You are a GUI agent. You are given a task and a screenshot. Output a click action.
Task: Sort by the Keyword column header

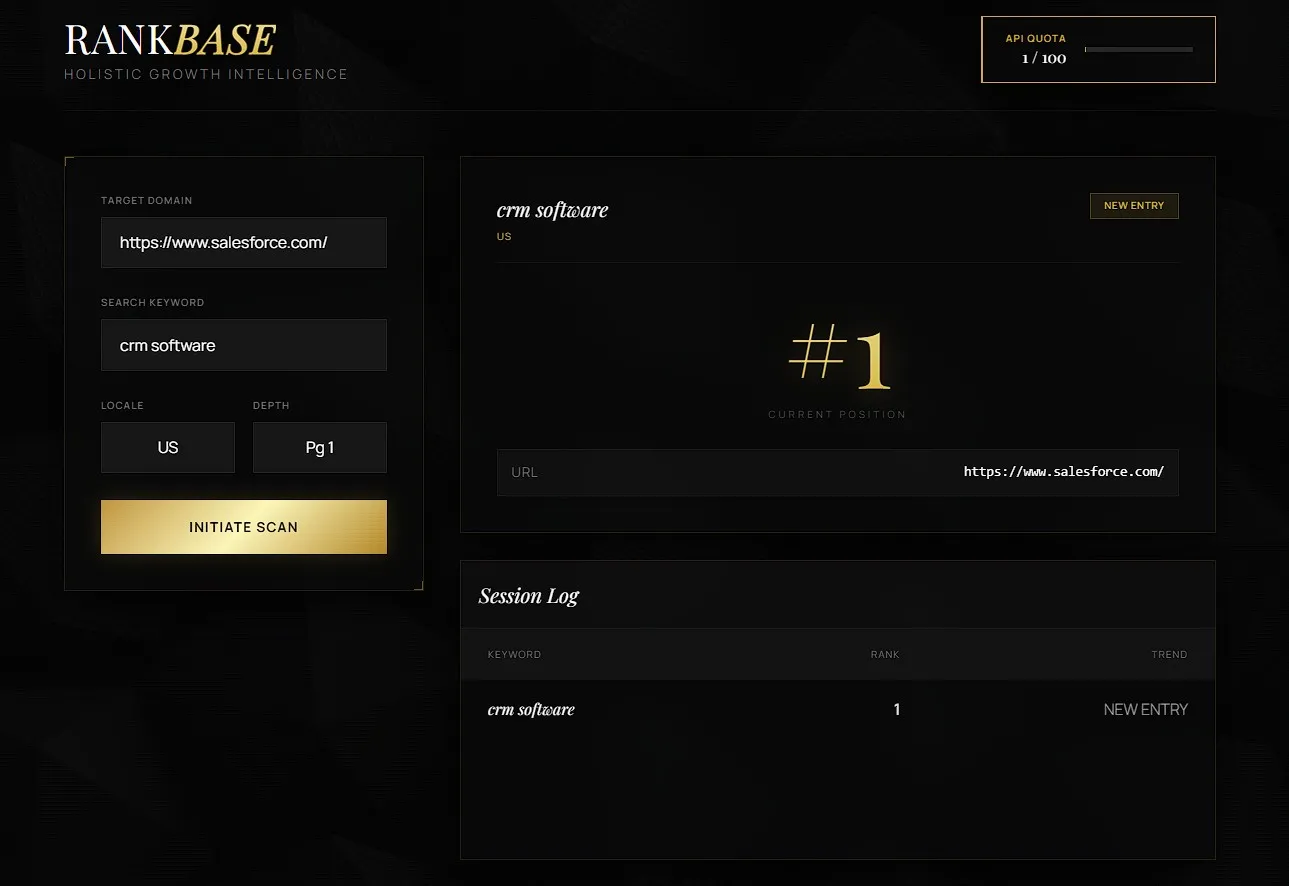pos(514,655)
